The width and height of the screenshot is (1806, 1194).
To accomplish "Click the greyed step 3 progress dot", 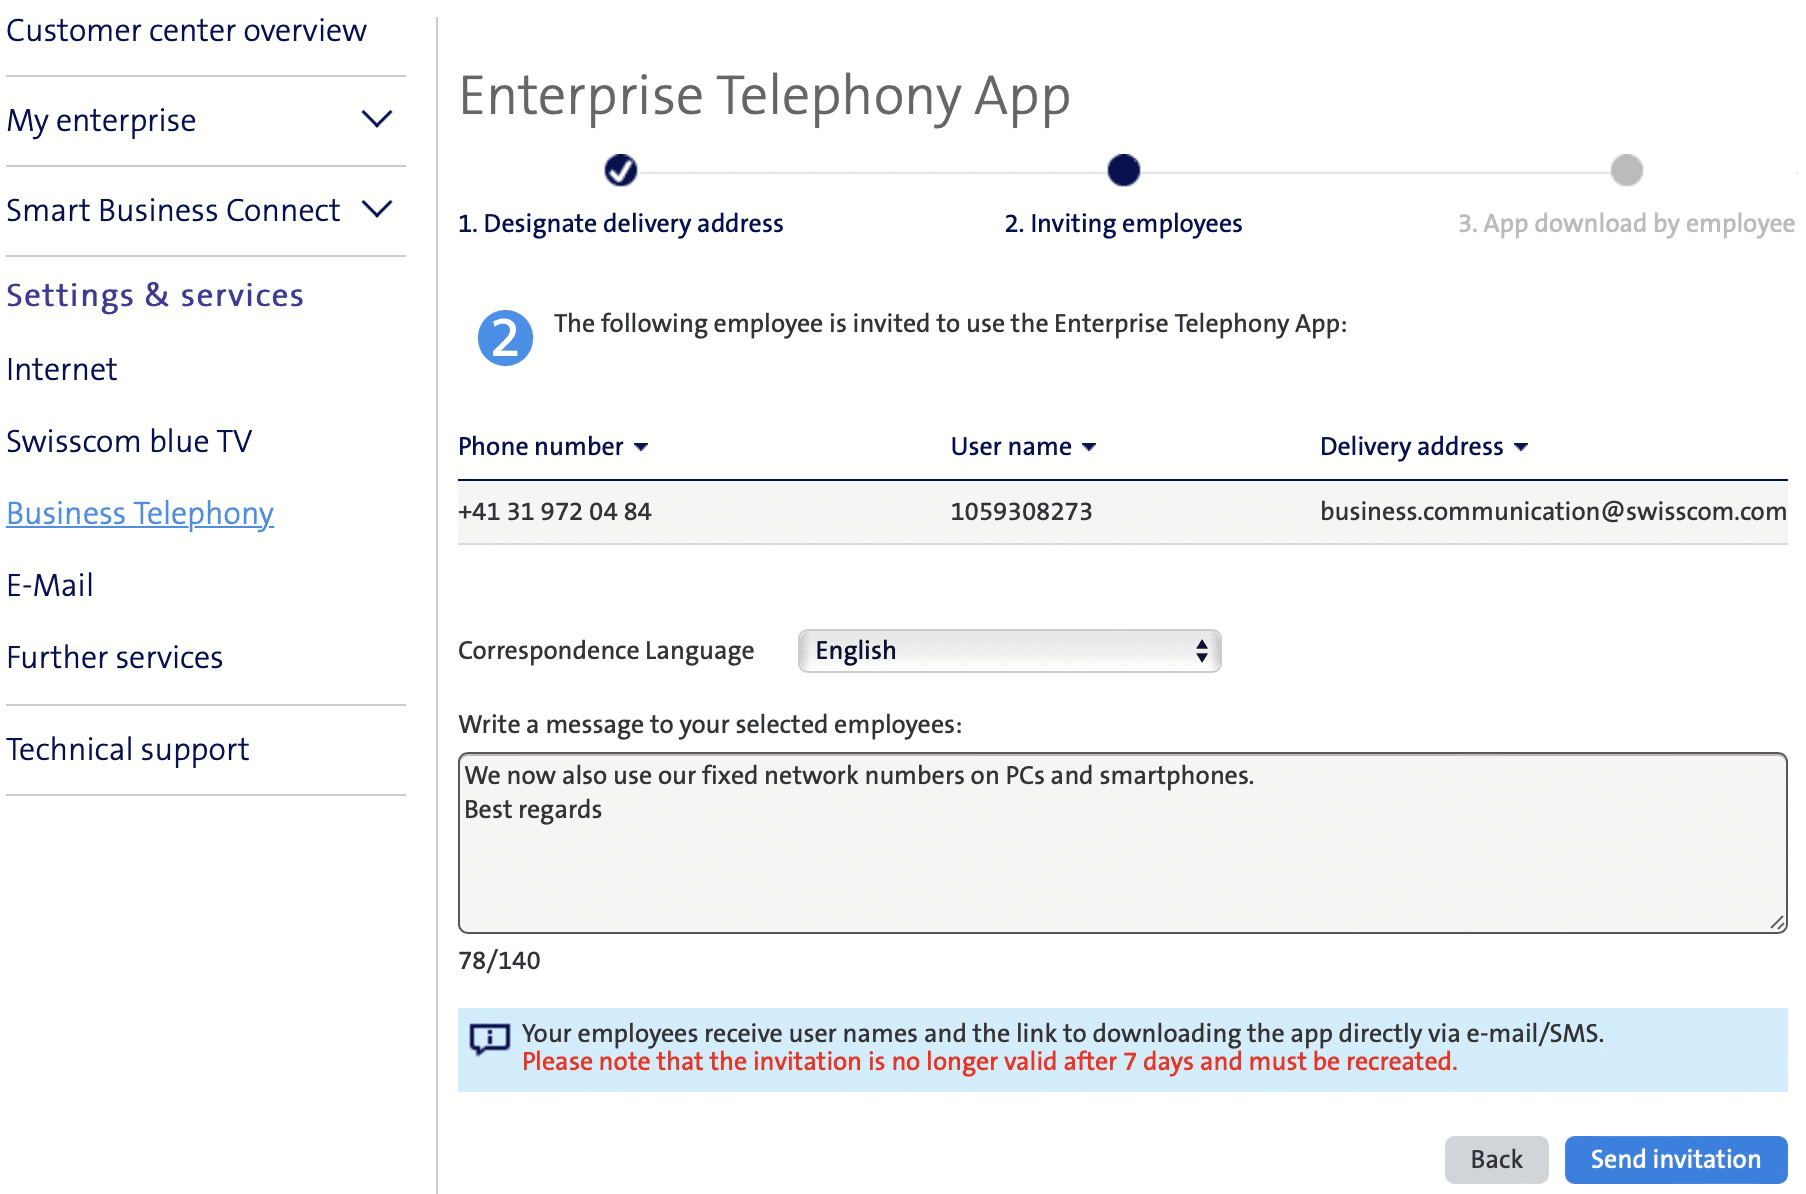I will click(x=1627, y=170).
